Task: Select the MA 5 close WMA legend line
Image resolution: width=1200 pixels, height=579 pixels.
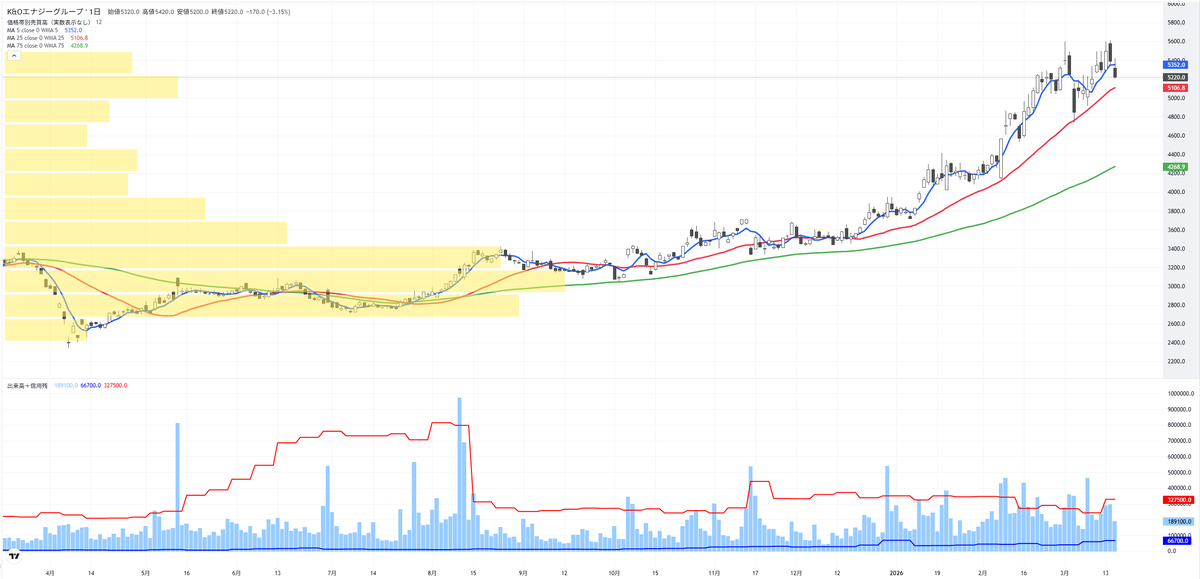Action: tap(33, 30)
